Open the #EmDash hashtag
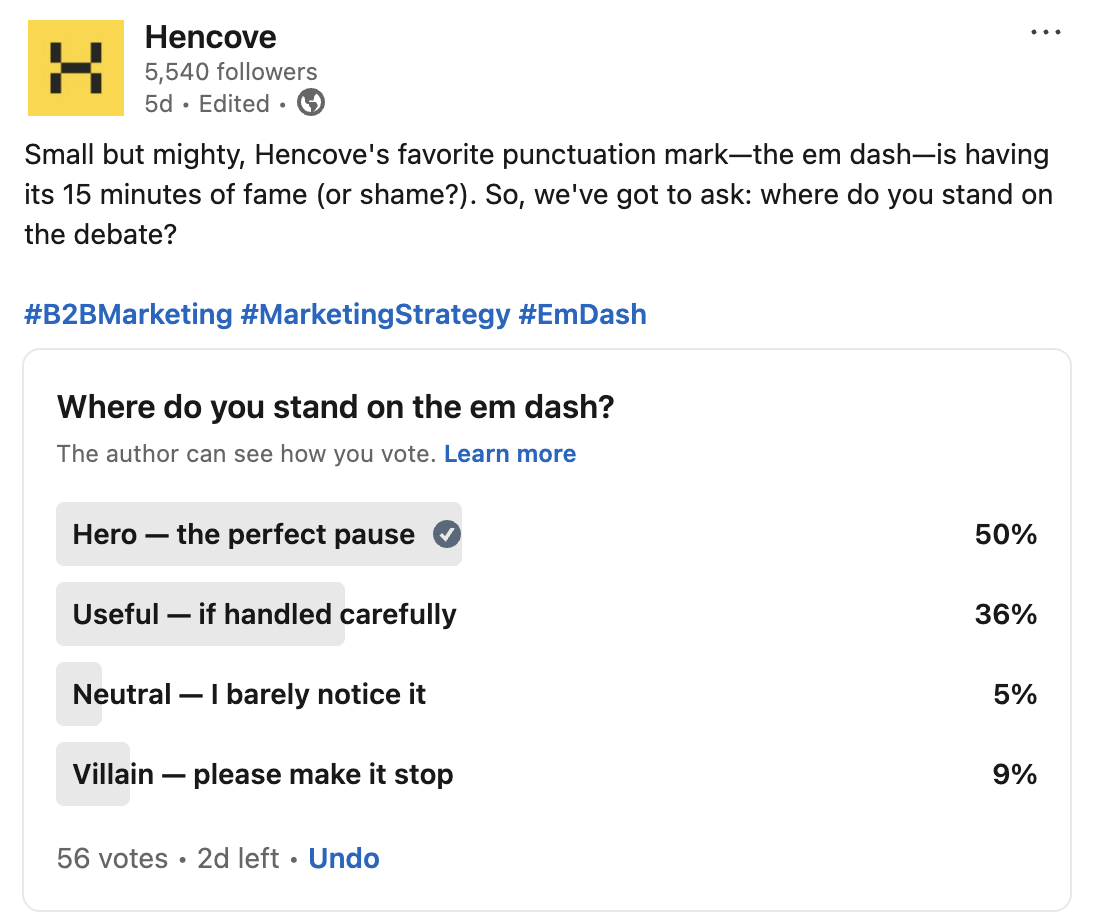1096x924 pixels. click(584, 314)
